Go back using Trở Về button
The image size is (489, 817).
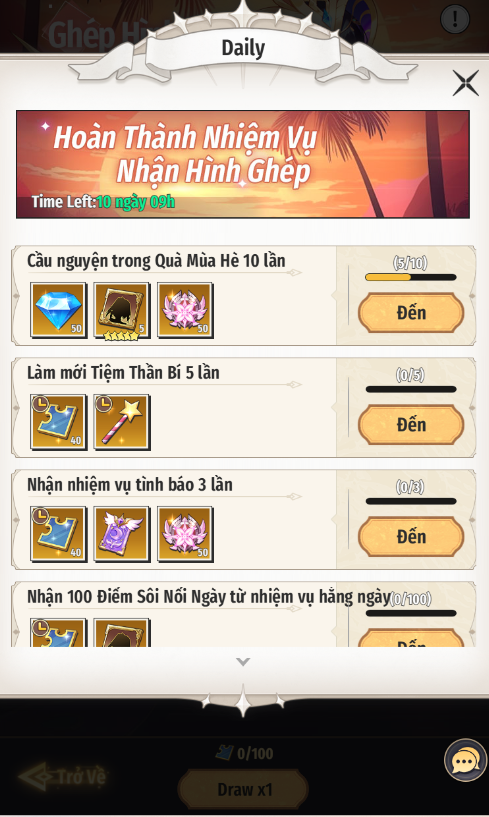63,777
